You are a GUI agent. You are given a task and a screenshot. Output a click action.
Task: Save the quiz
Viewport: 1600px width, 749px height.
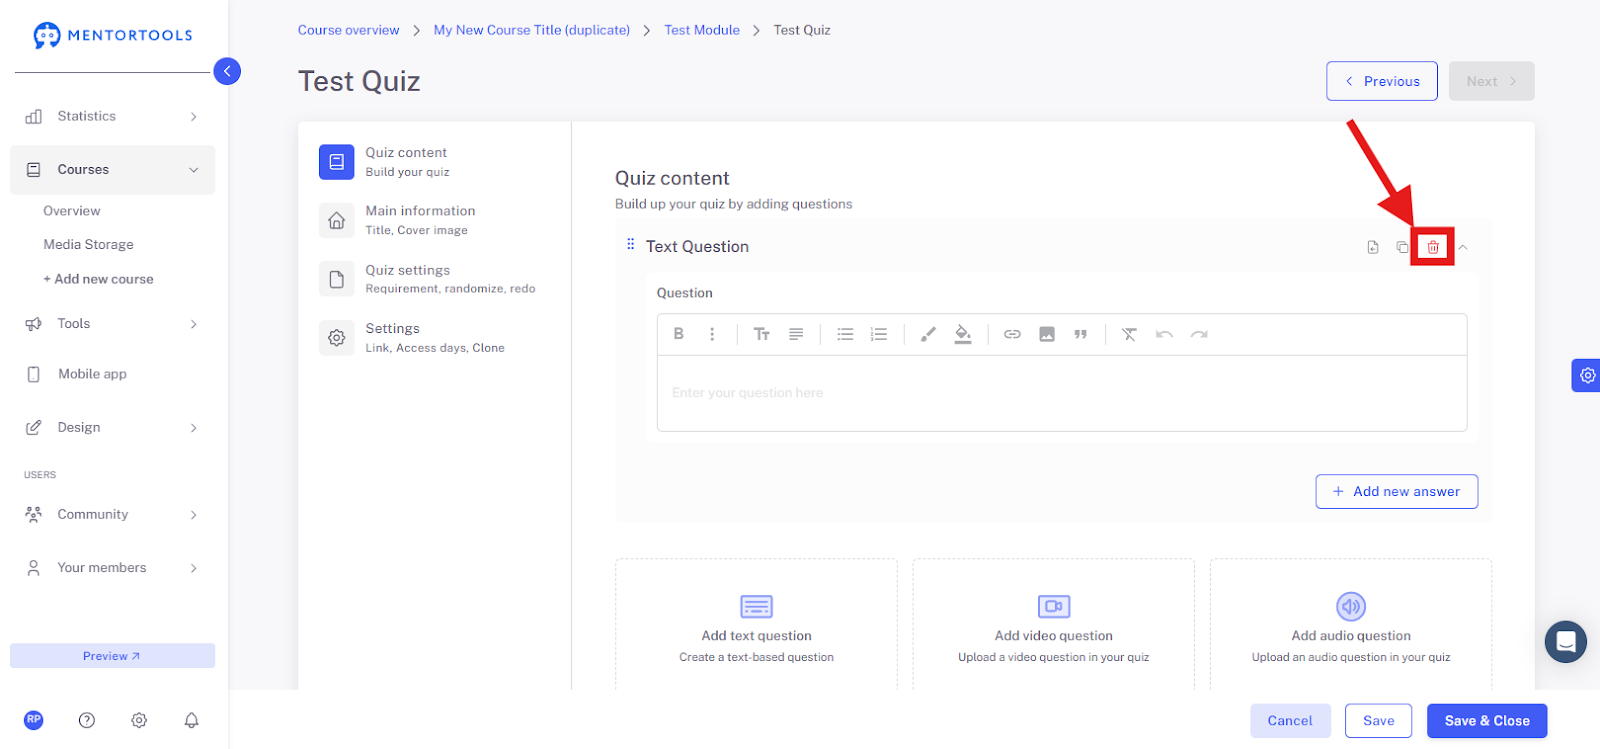[x=1378, y=720]
